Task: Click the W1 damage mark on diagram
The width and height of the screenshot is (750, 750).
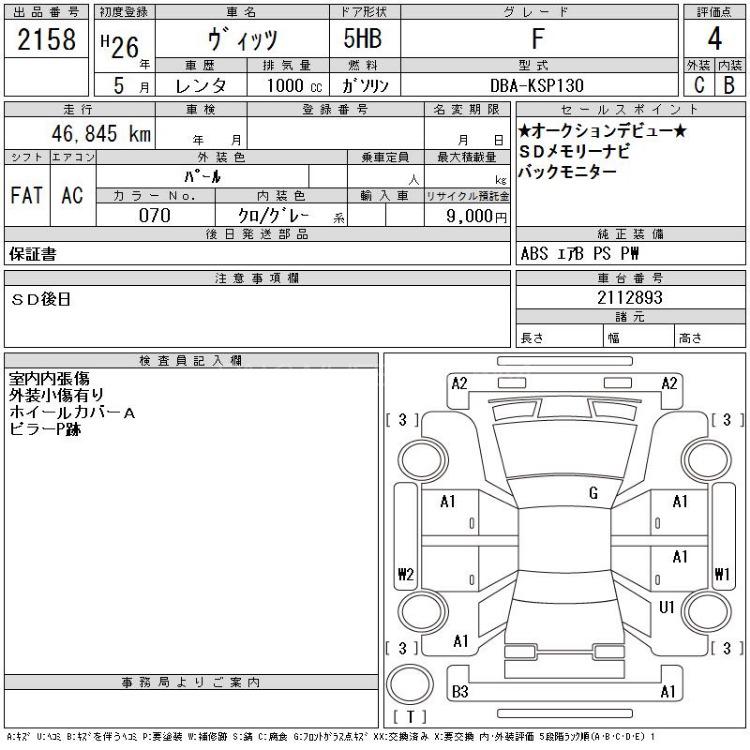Action: tap(721, 574)
